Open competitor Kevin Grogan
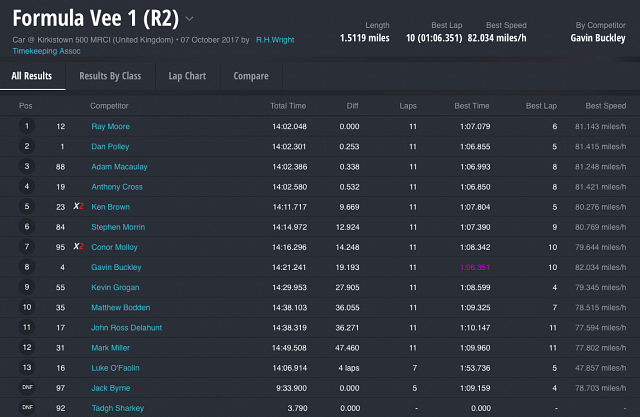 click(115, 287)
